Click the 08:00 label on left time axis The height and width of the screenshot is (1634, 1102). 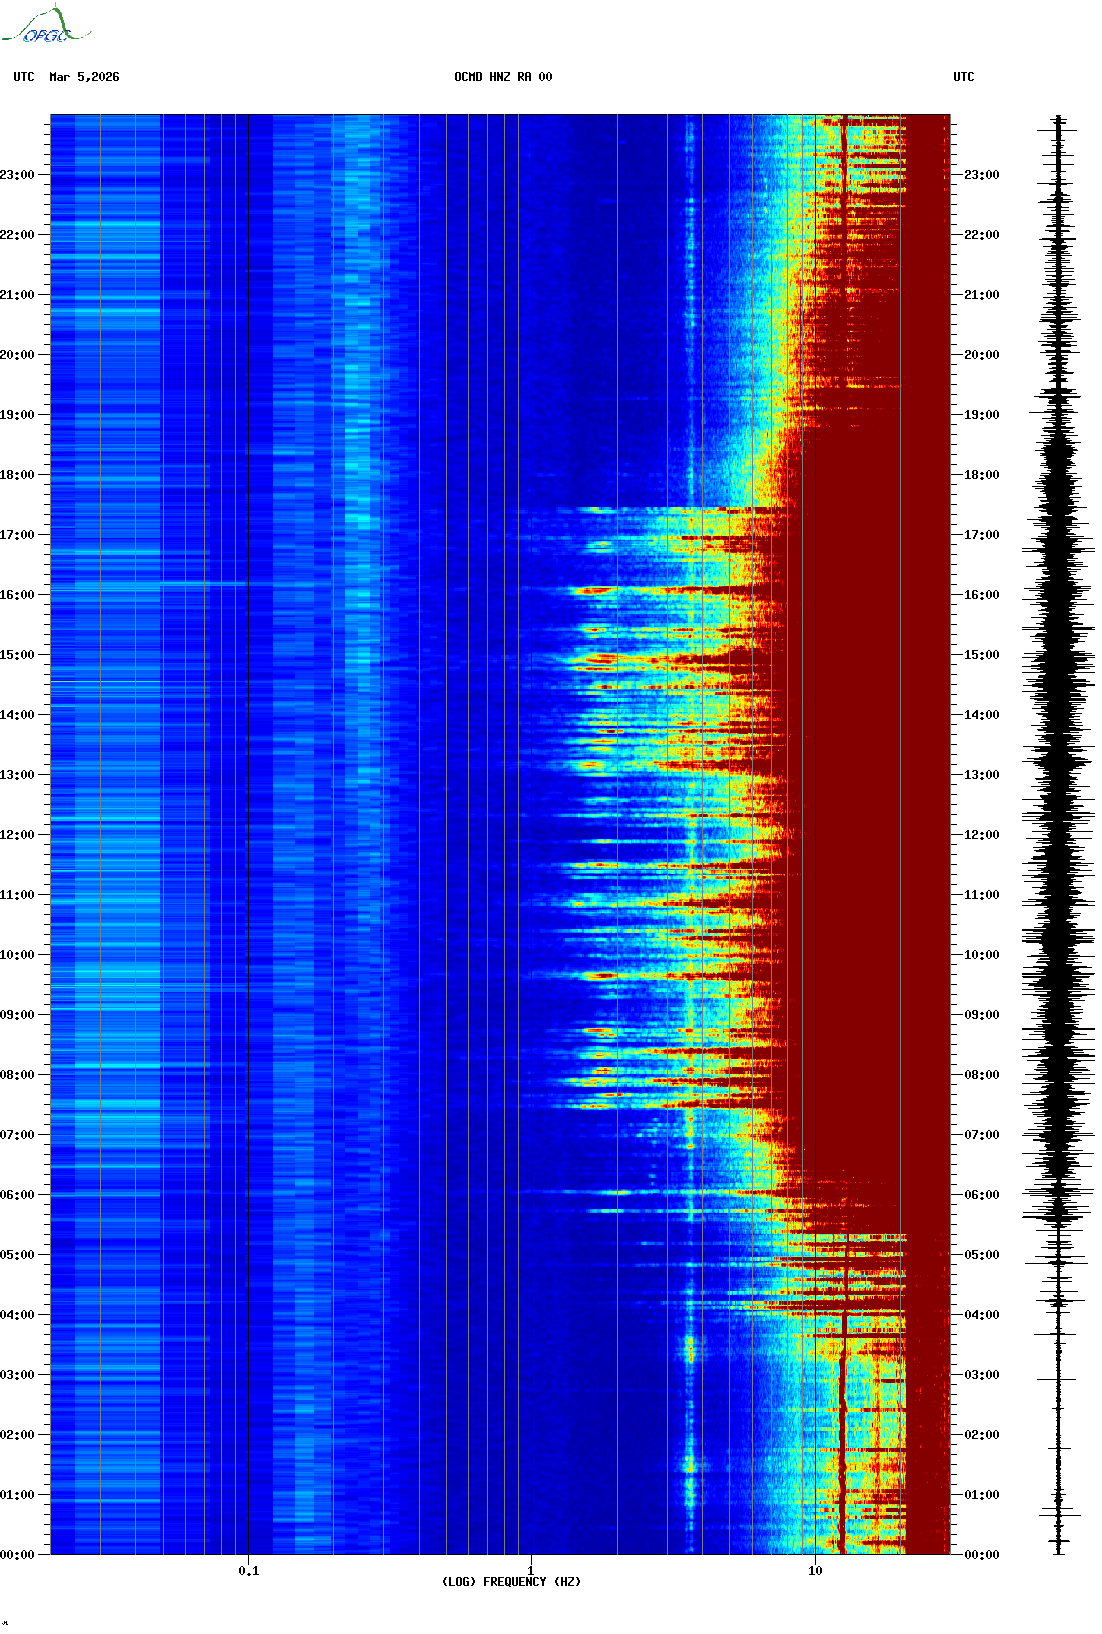click(x=17, y=1075)
